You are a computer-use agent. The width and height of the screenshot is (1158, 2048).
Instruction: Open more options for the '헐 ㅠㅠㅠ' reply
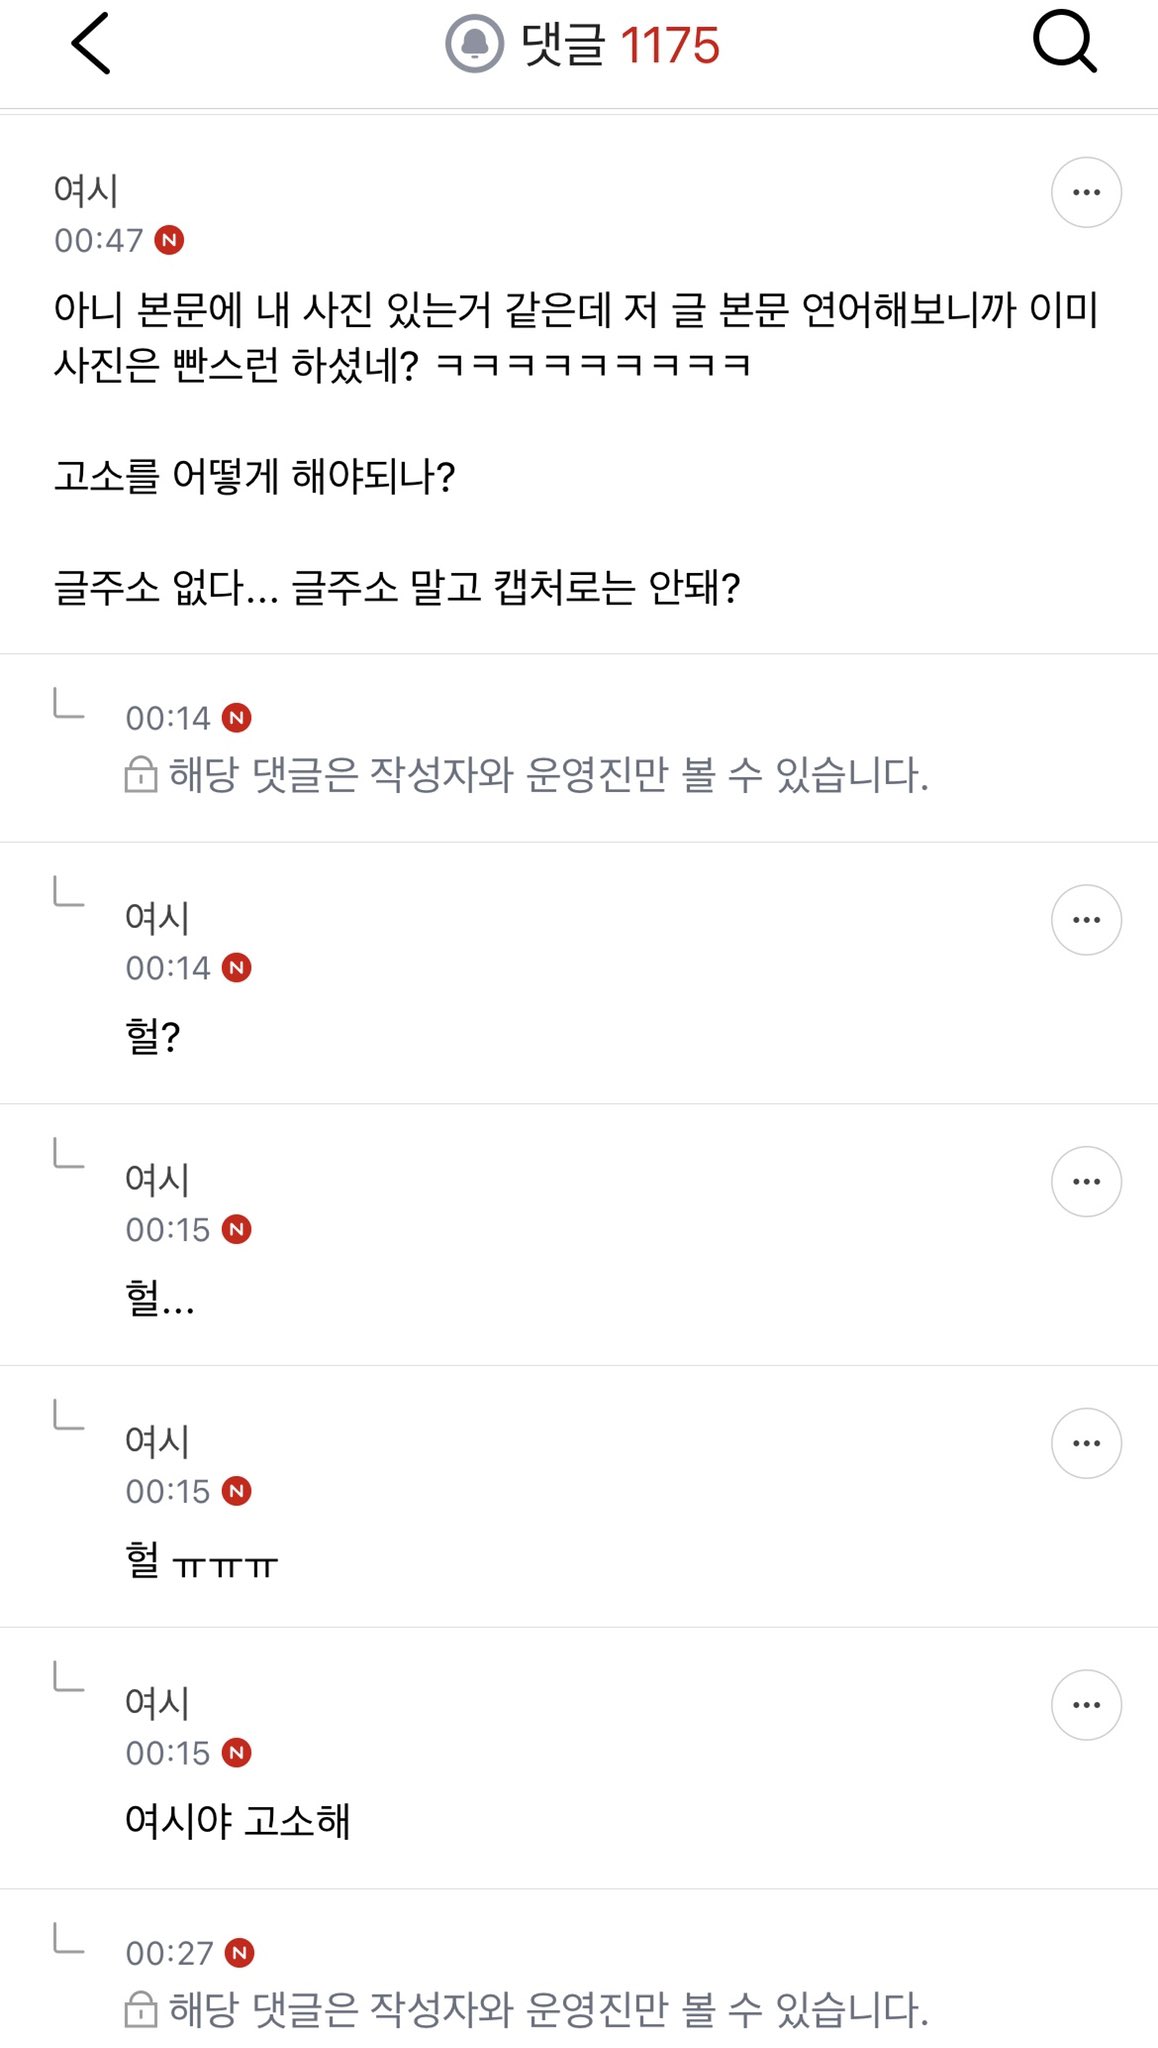(1086, 1443)
